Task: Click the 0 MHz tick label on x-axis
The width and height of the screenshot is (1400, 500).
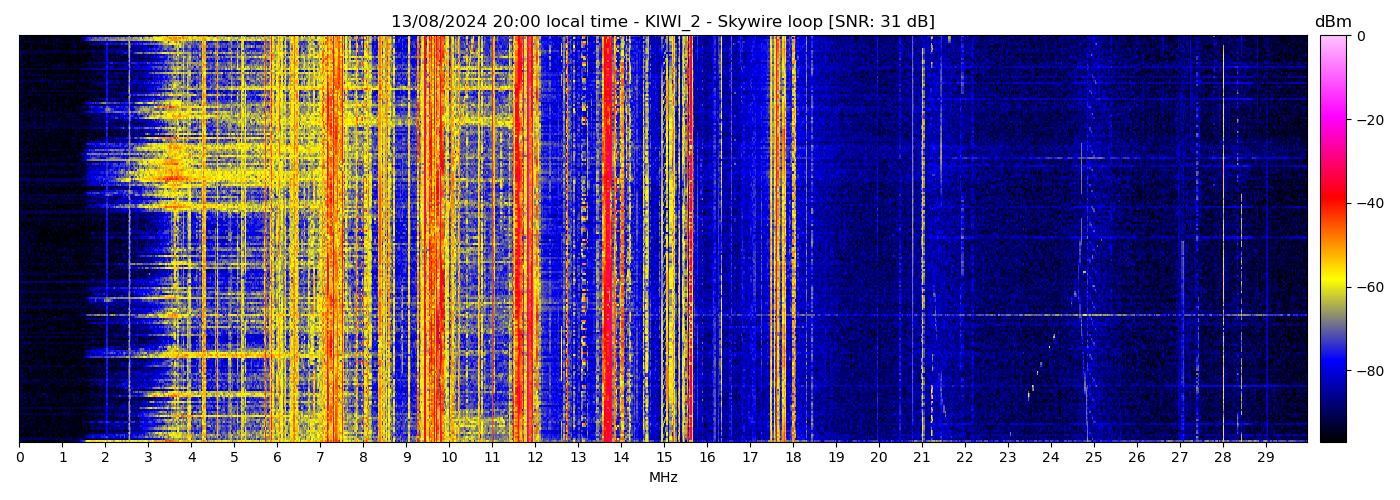Action: click(x=19, y=457)
